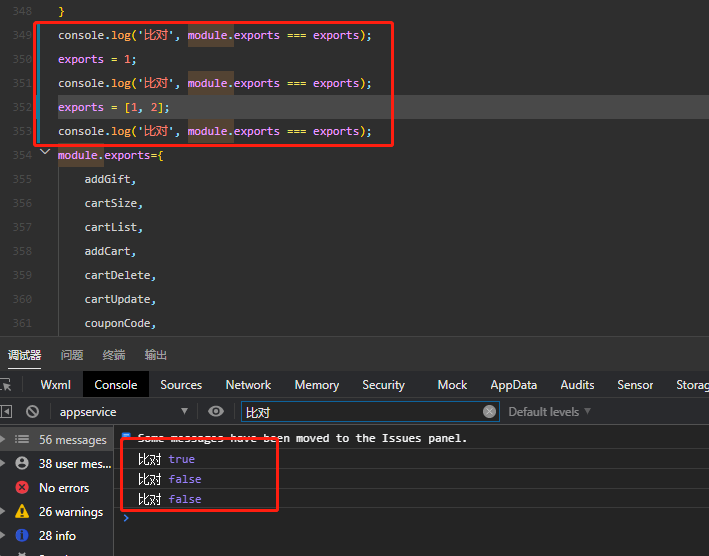This screenshot has width=709, height=556.
Task: Toggle the live expression eye icon
Action: pos(216,411)
